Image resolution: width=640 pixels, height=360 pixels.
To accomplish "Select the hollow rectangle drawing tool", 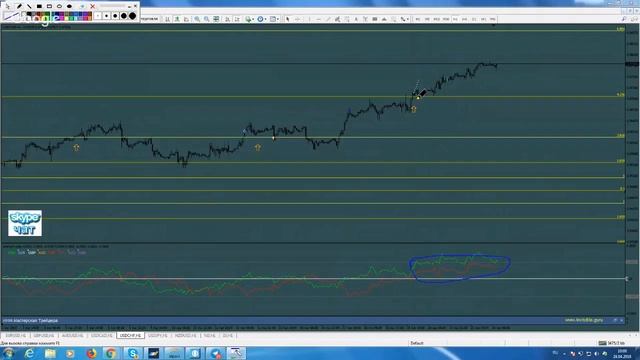I will pyautogui.click(x=49, y=7).
